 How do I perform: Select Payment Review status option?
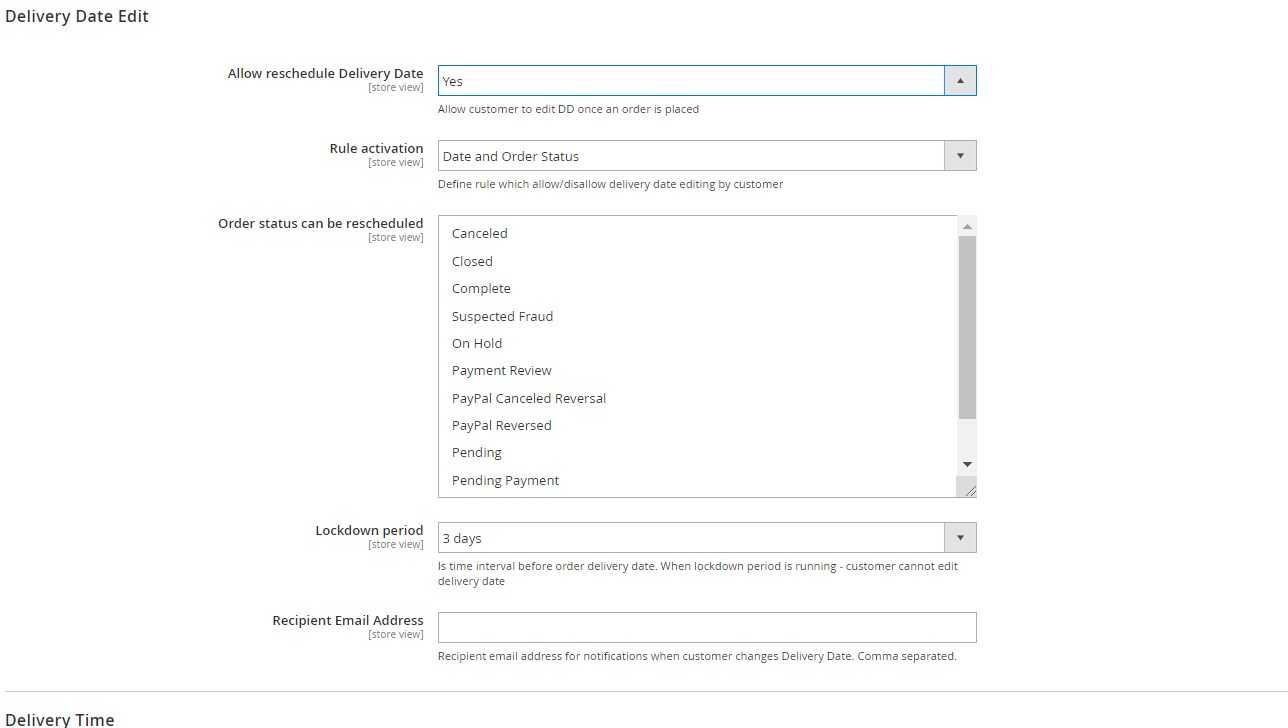pyautogui.click(x=502, y=370)
